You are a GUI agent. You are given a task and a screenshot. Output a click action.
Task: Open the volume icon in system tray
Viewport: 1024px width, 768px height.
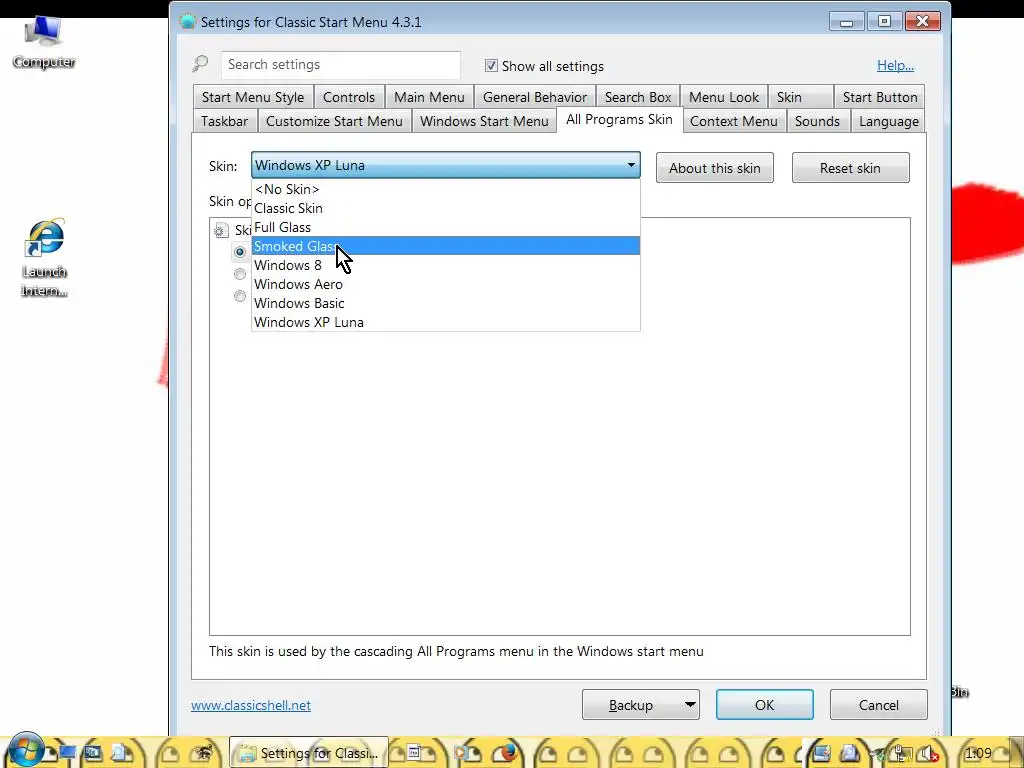[928, 754]
